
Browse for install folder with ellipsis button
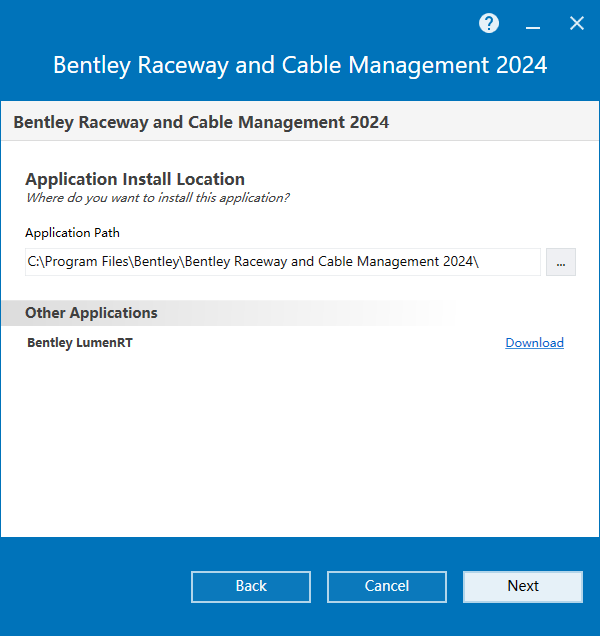[x=561, y=262]
